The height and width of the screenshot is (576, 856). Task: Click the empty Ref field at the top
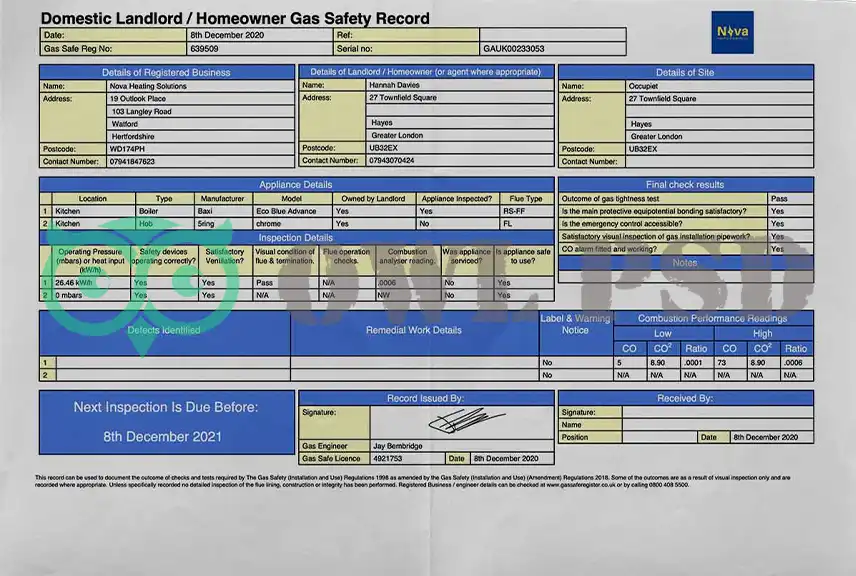552,35
